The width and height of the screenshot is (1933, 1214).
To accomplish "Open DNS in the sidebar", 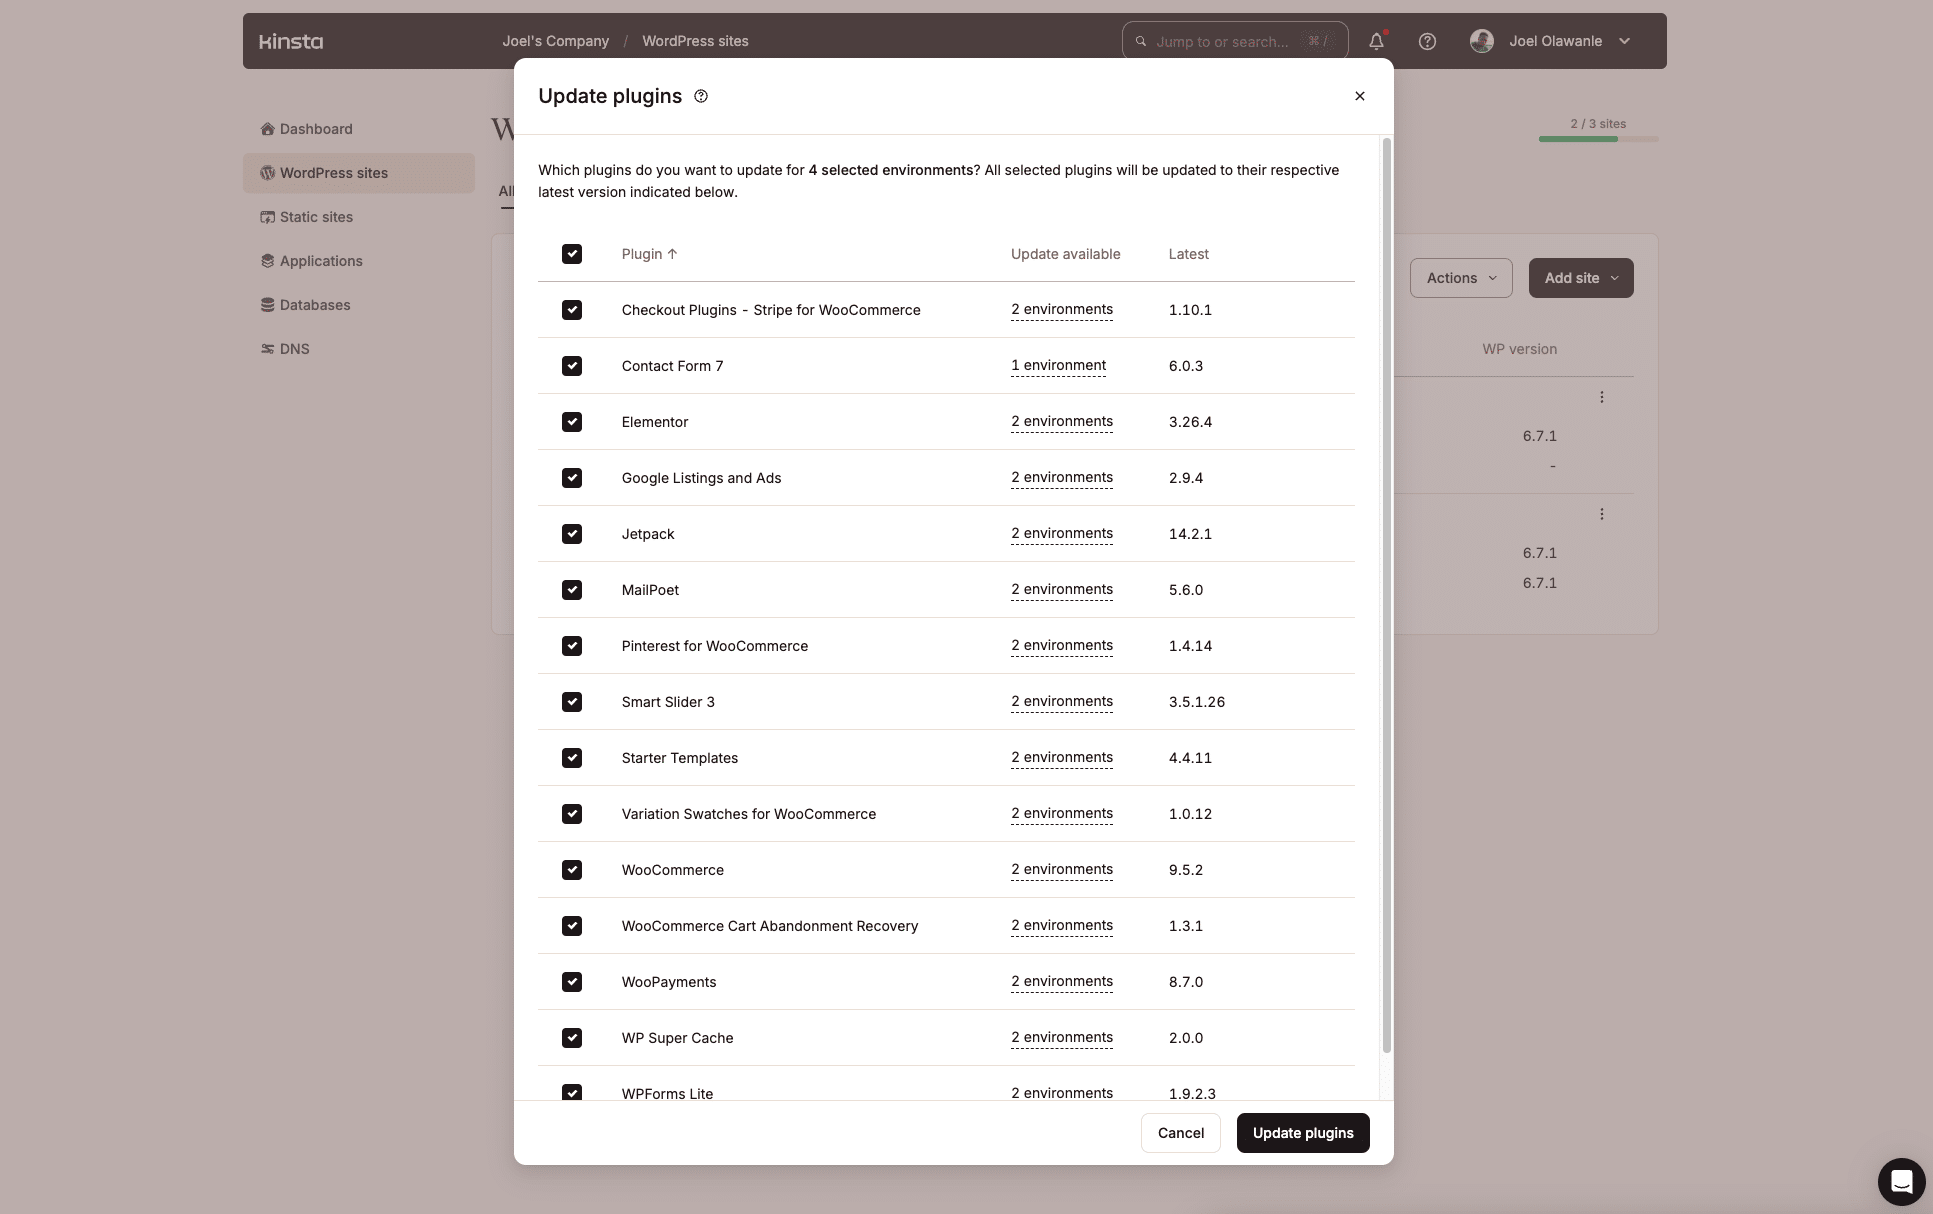I will pos(358,349).
